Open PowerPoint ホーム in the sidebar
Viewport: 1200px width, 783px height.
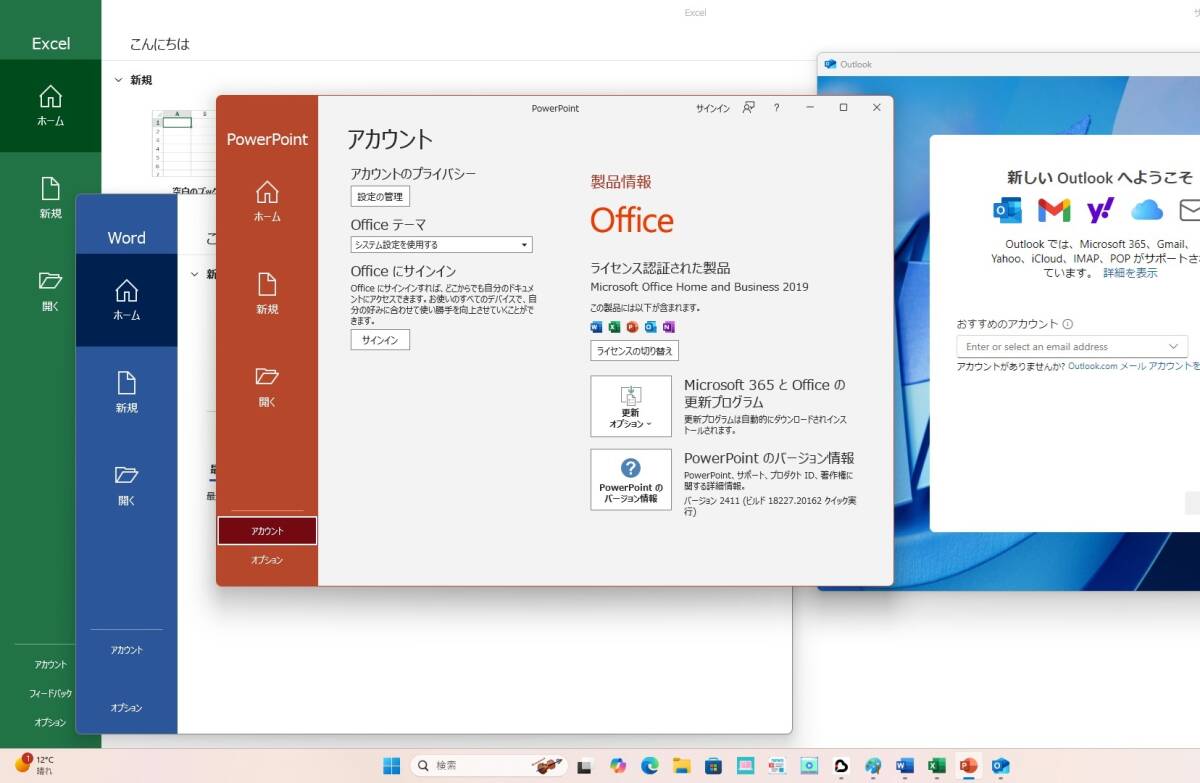(x=267, y=201)
